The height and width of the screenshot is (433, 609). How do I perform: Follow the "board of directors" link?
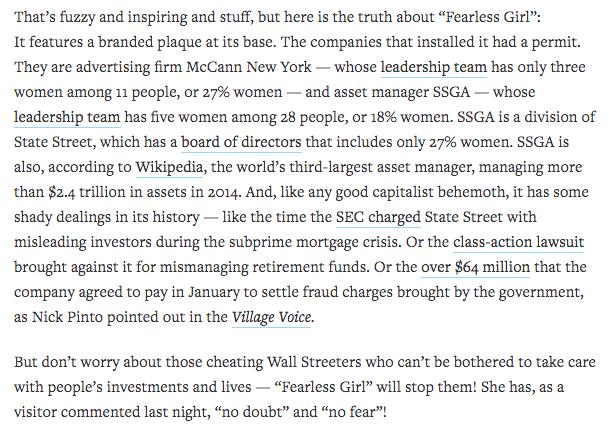(x=241, y=142)
